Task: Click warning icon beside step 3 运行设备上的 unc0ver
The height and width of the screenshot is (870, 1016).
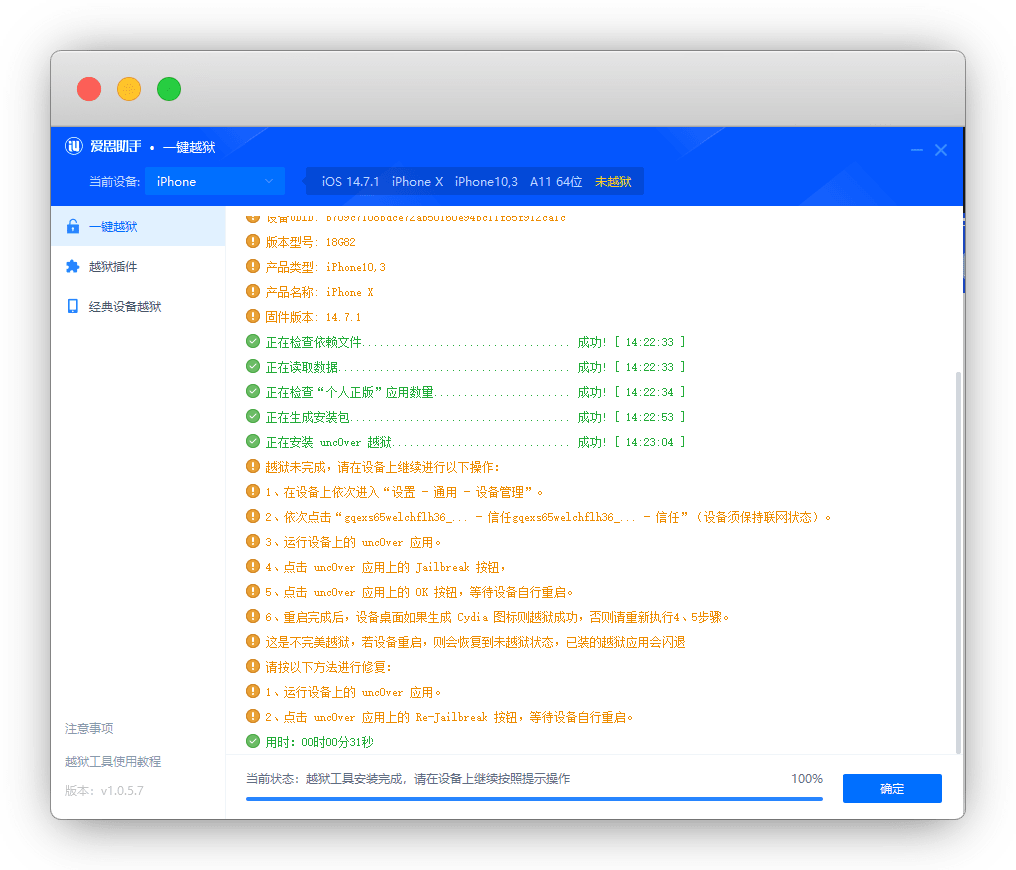Action: click(x=253, y=542)
